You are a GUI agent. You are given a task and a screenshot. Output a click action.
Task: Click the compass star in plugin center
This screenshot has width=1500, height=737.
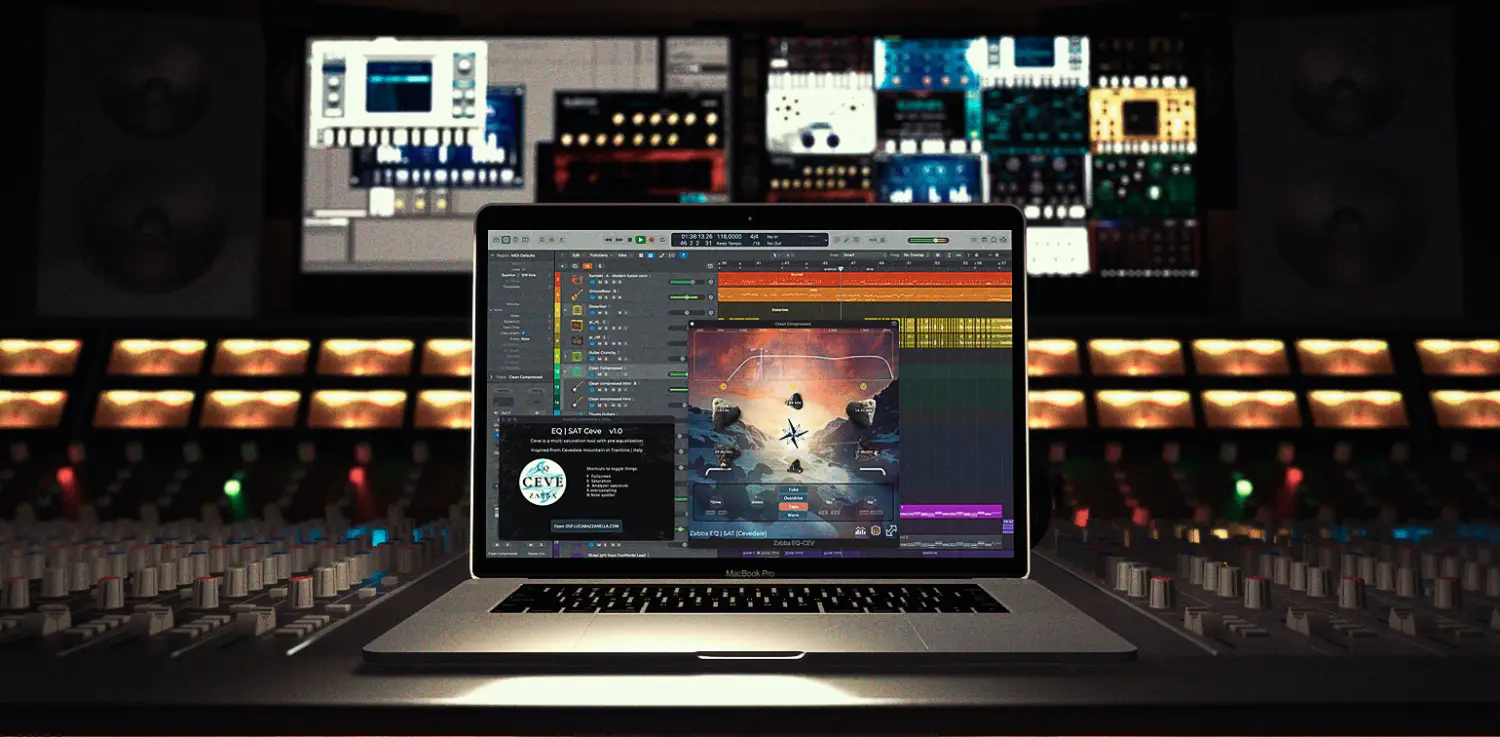click(794, 434)
